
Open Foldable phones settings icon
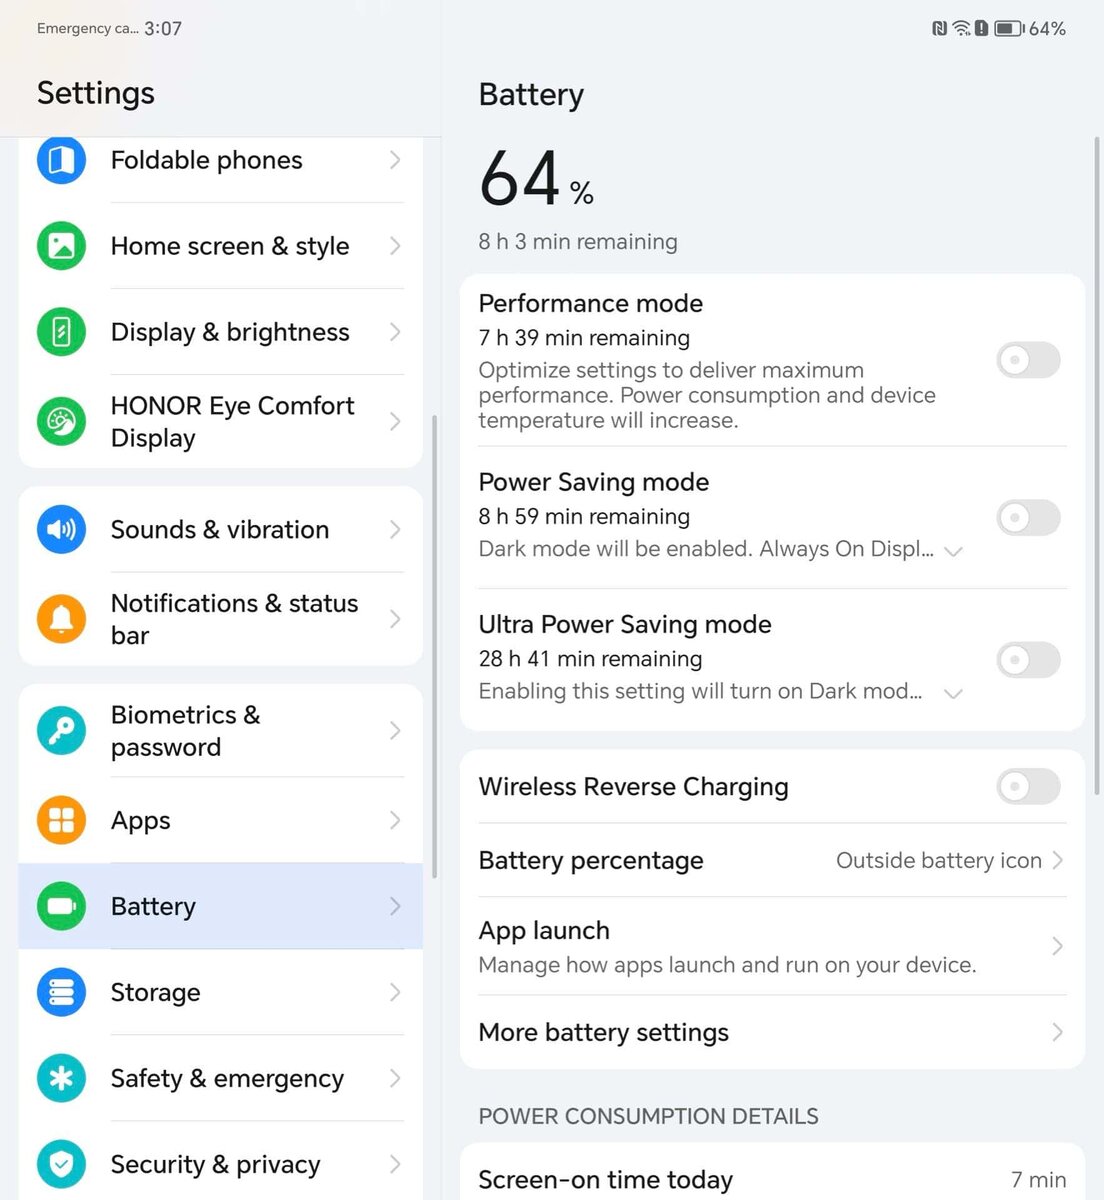coord(61,160)
